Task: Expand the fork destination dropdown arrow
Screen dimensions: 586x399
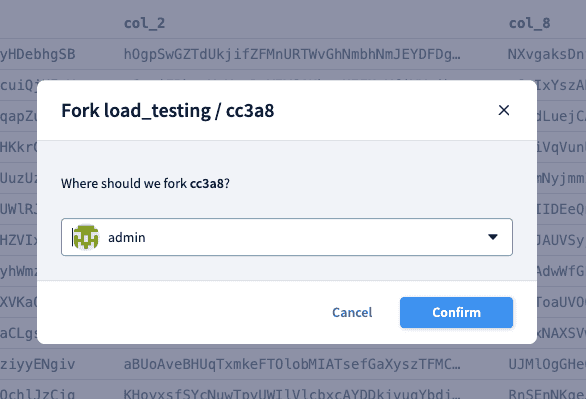Action: 493,237
